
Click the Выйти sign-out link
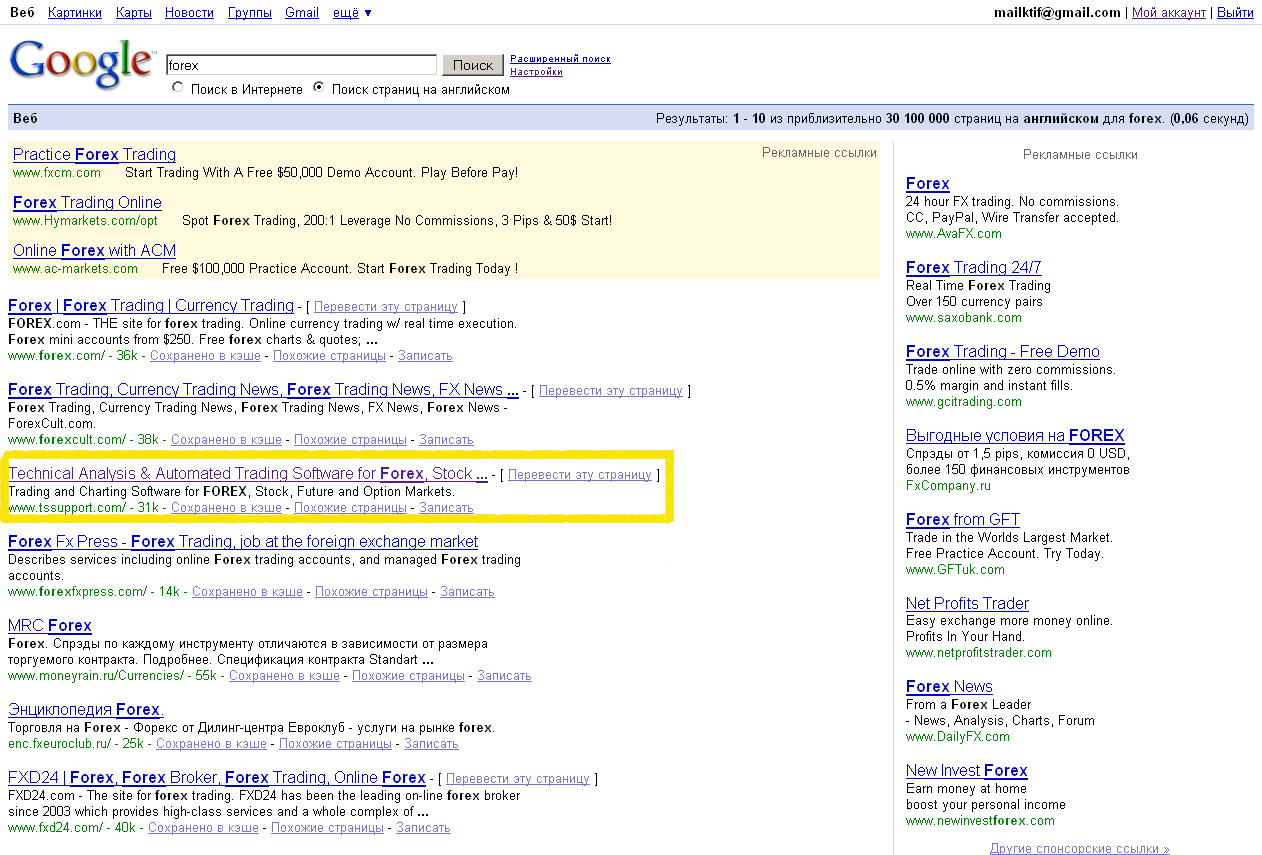pyautogui.click(x=1235, y=13)
